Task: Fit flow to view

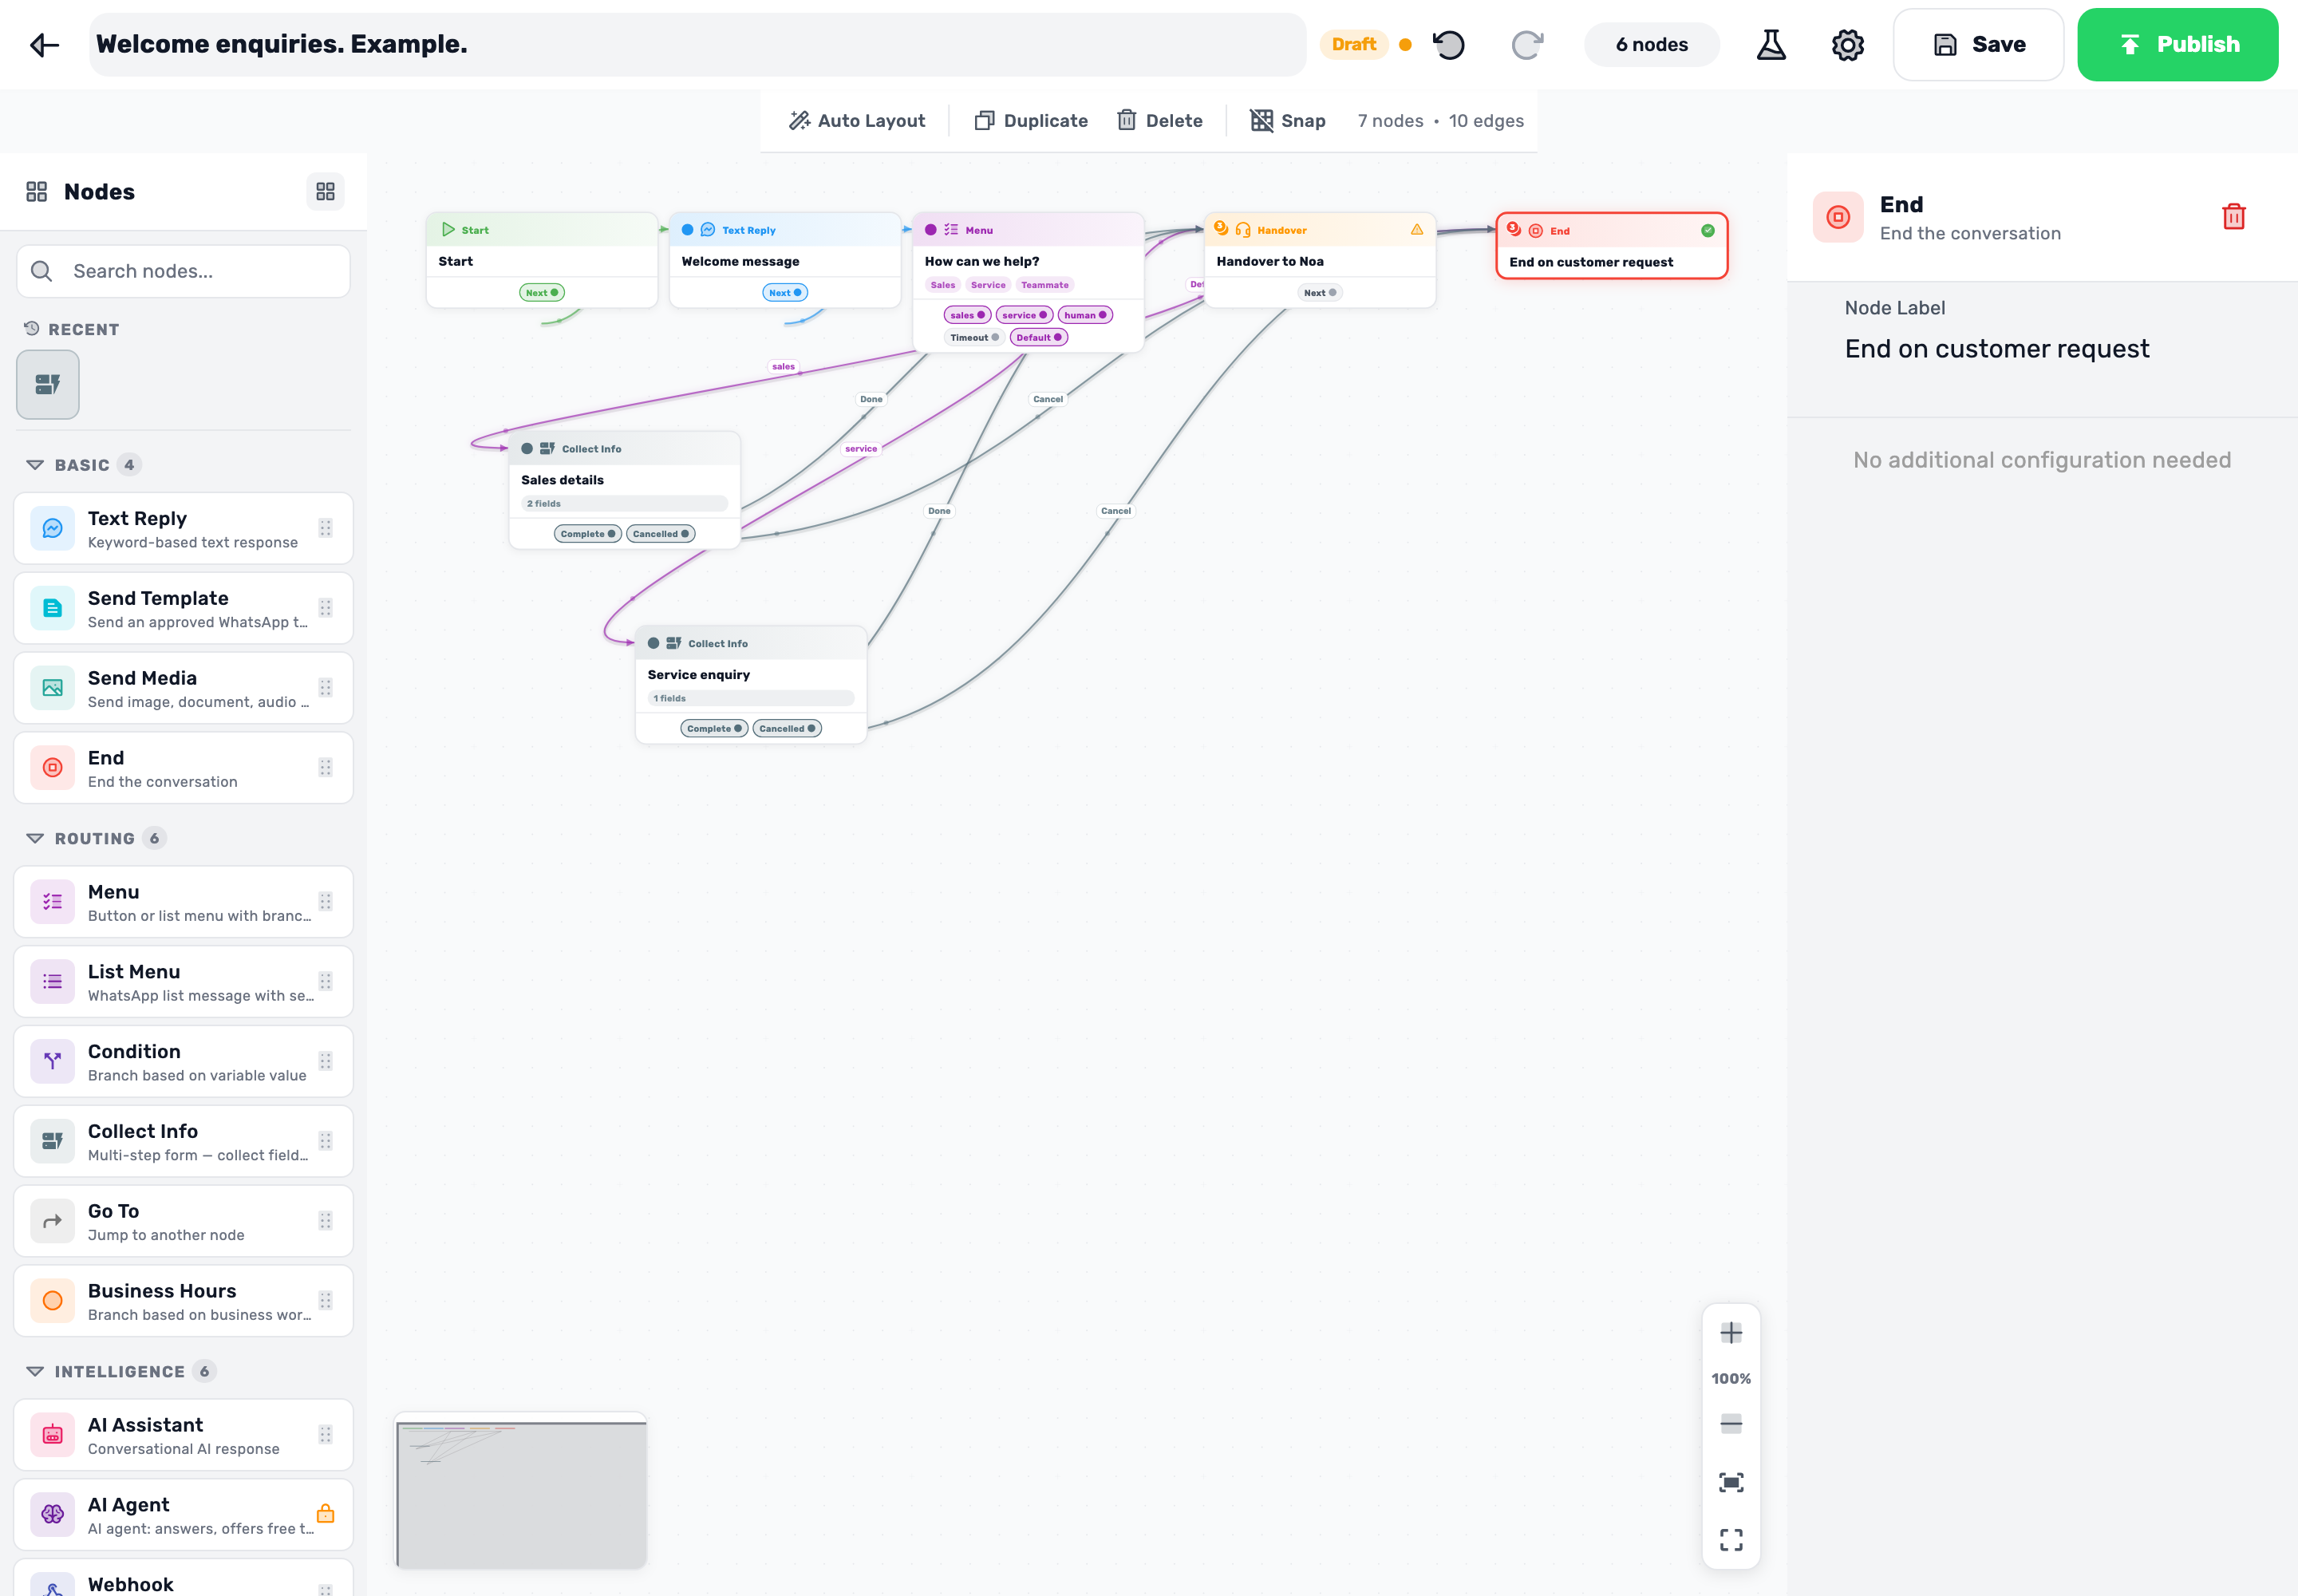Action: point(1731,1482)
